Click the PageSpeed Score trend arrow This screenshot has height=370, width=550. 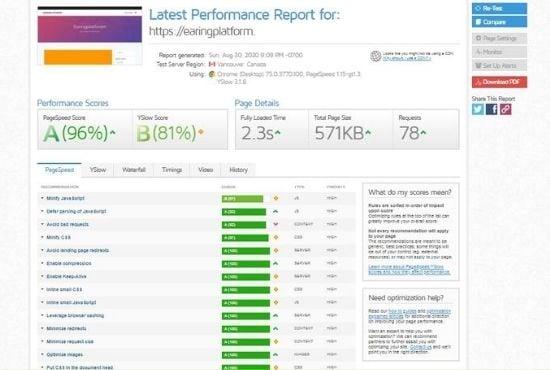112,133
